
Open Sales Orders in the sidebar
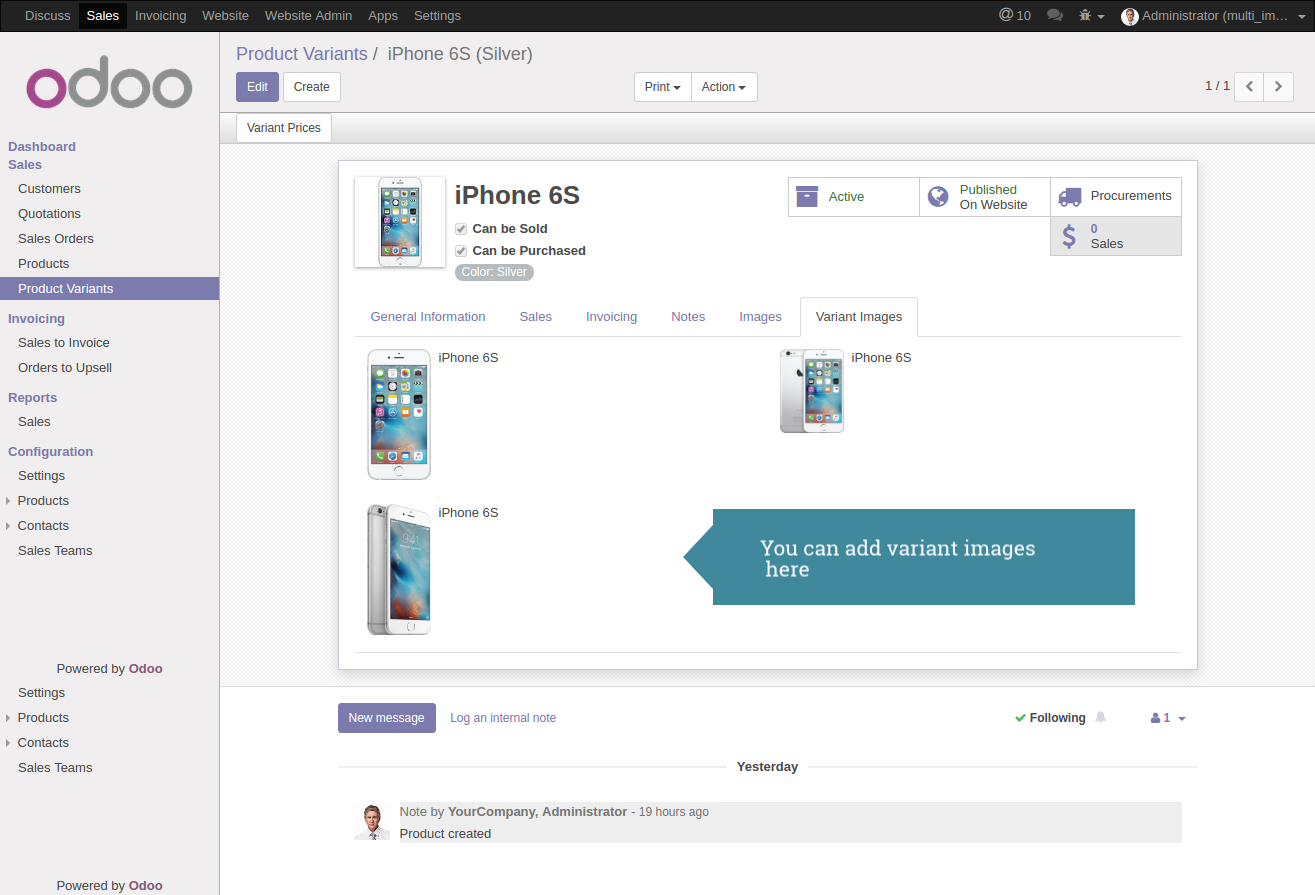click(56, 238)
